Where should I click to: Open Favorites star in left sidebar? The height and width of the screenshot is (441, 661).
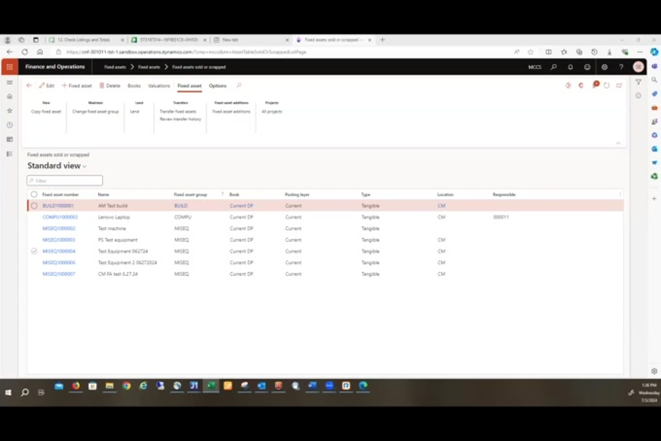[10, 110]
